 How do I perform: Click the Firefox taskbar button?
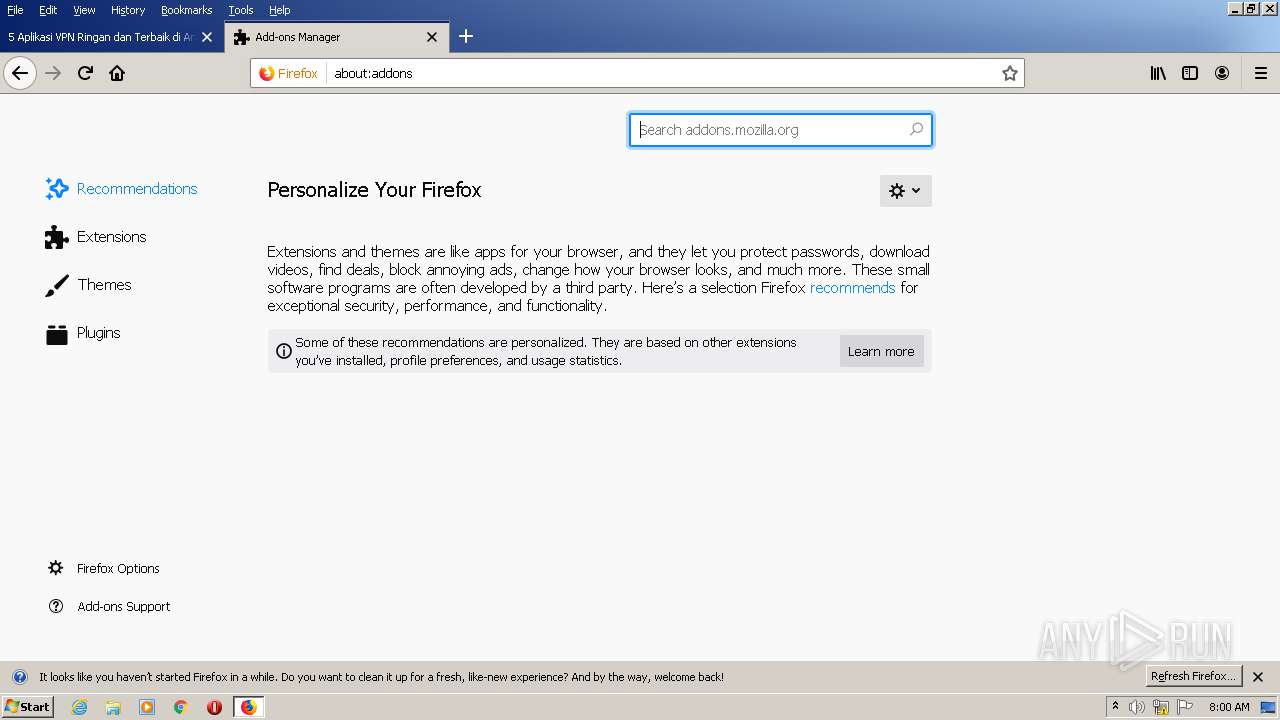pyautogui.click(x=248, y=707)
